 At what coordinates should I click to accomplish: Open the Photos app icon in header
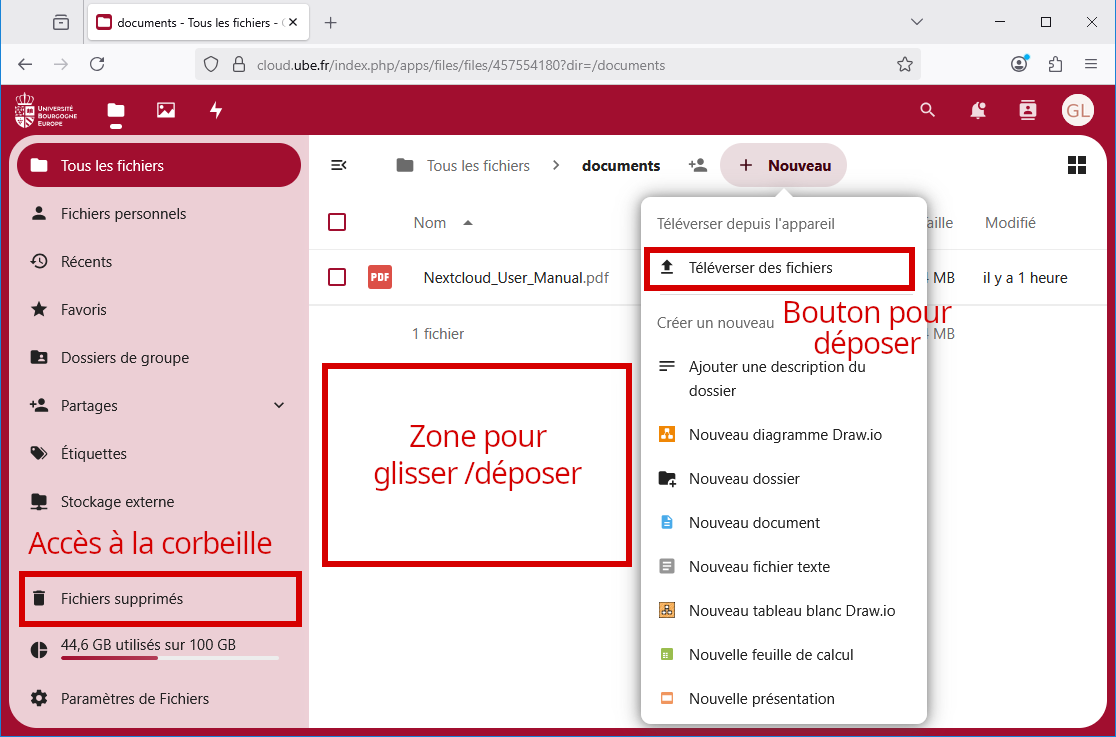click(166, 110)
